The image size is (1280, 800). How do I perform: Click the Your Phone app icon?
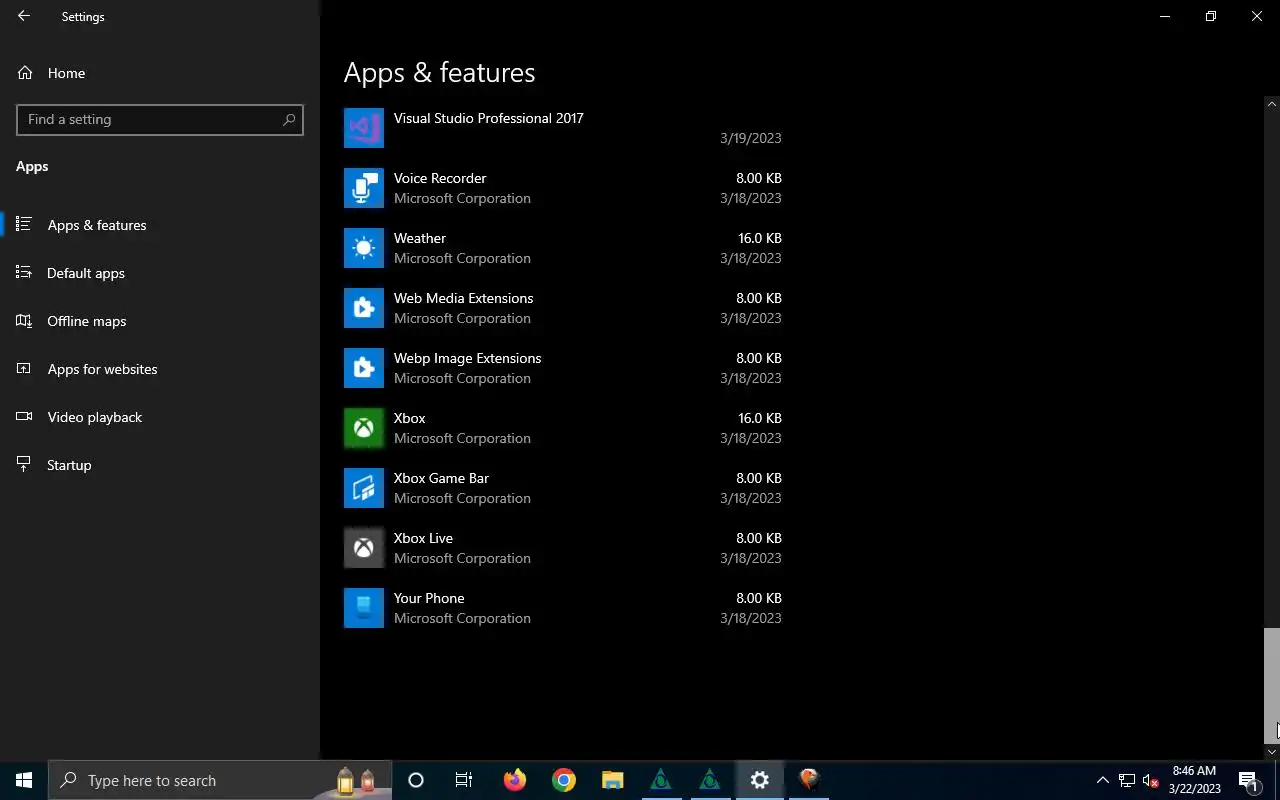pos(364,608)
